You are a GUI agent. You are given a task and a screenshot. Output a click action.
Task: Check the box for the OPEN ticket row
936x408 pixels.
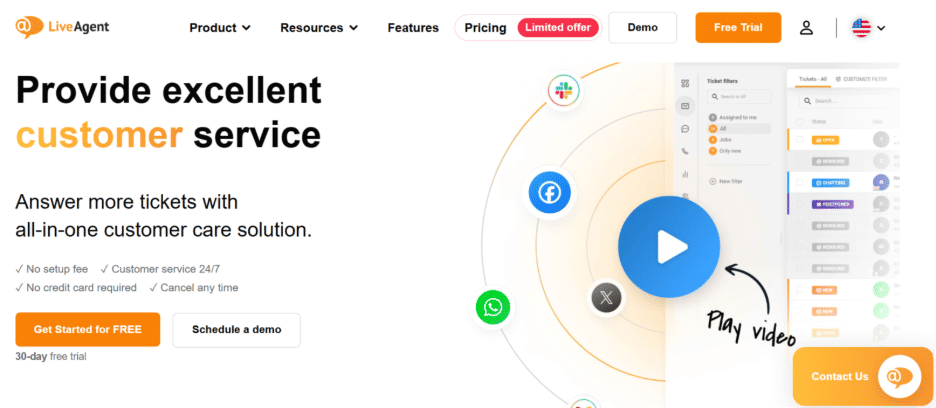(799, 140)
